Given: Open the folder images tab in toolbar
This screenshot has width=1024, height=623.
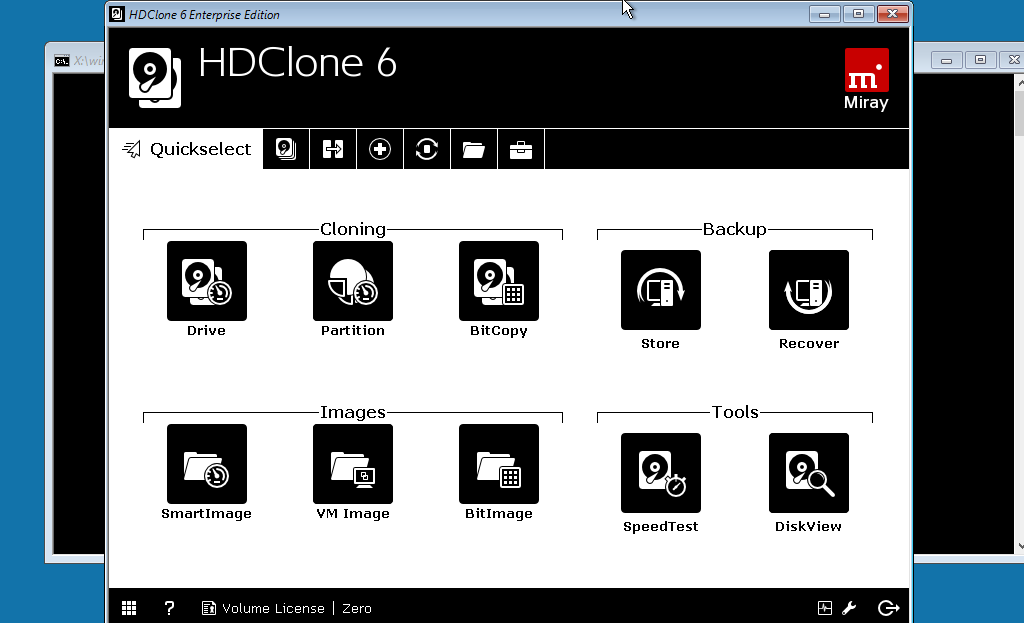Looking at the screenshot, I should point(474,149).
